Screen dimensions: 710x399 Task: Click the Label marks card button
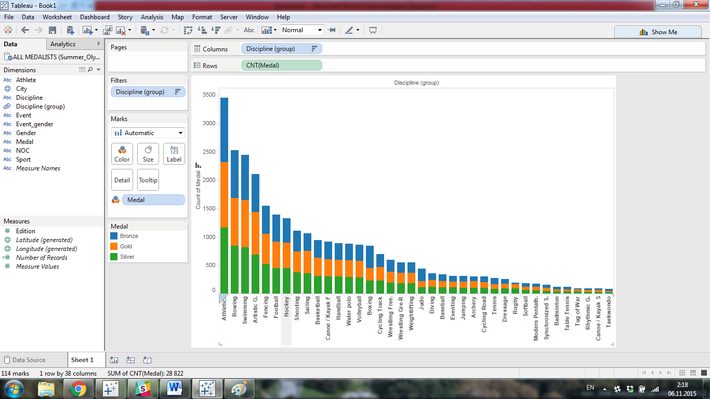pyautogui.click(x=174, y=154)
